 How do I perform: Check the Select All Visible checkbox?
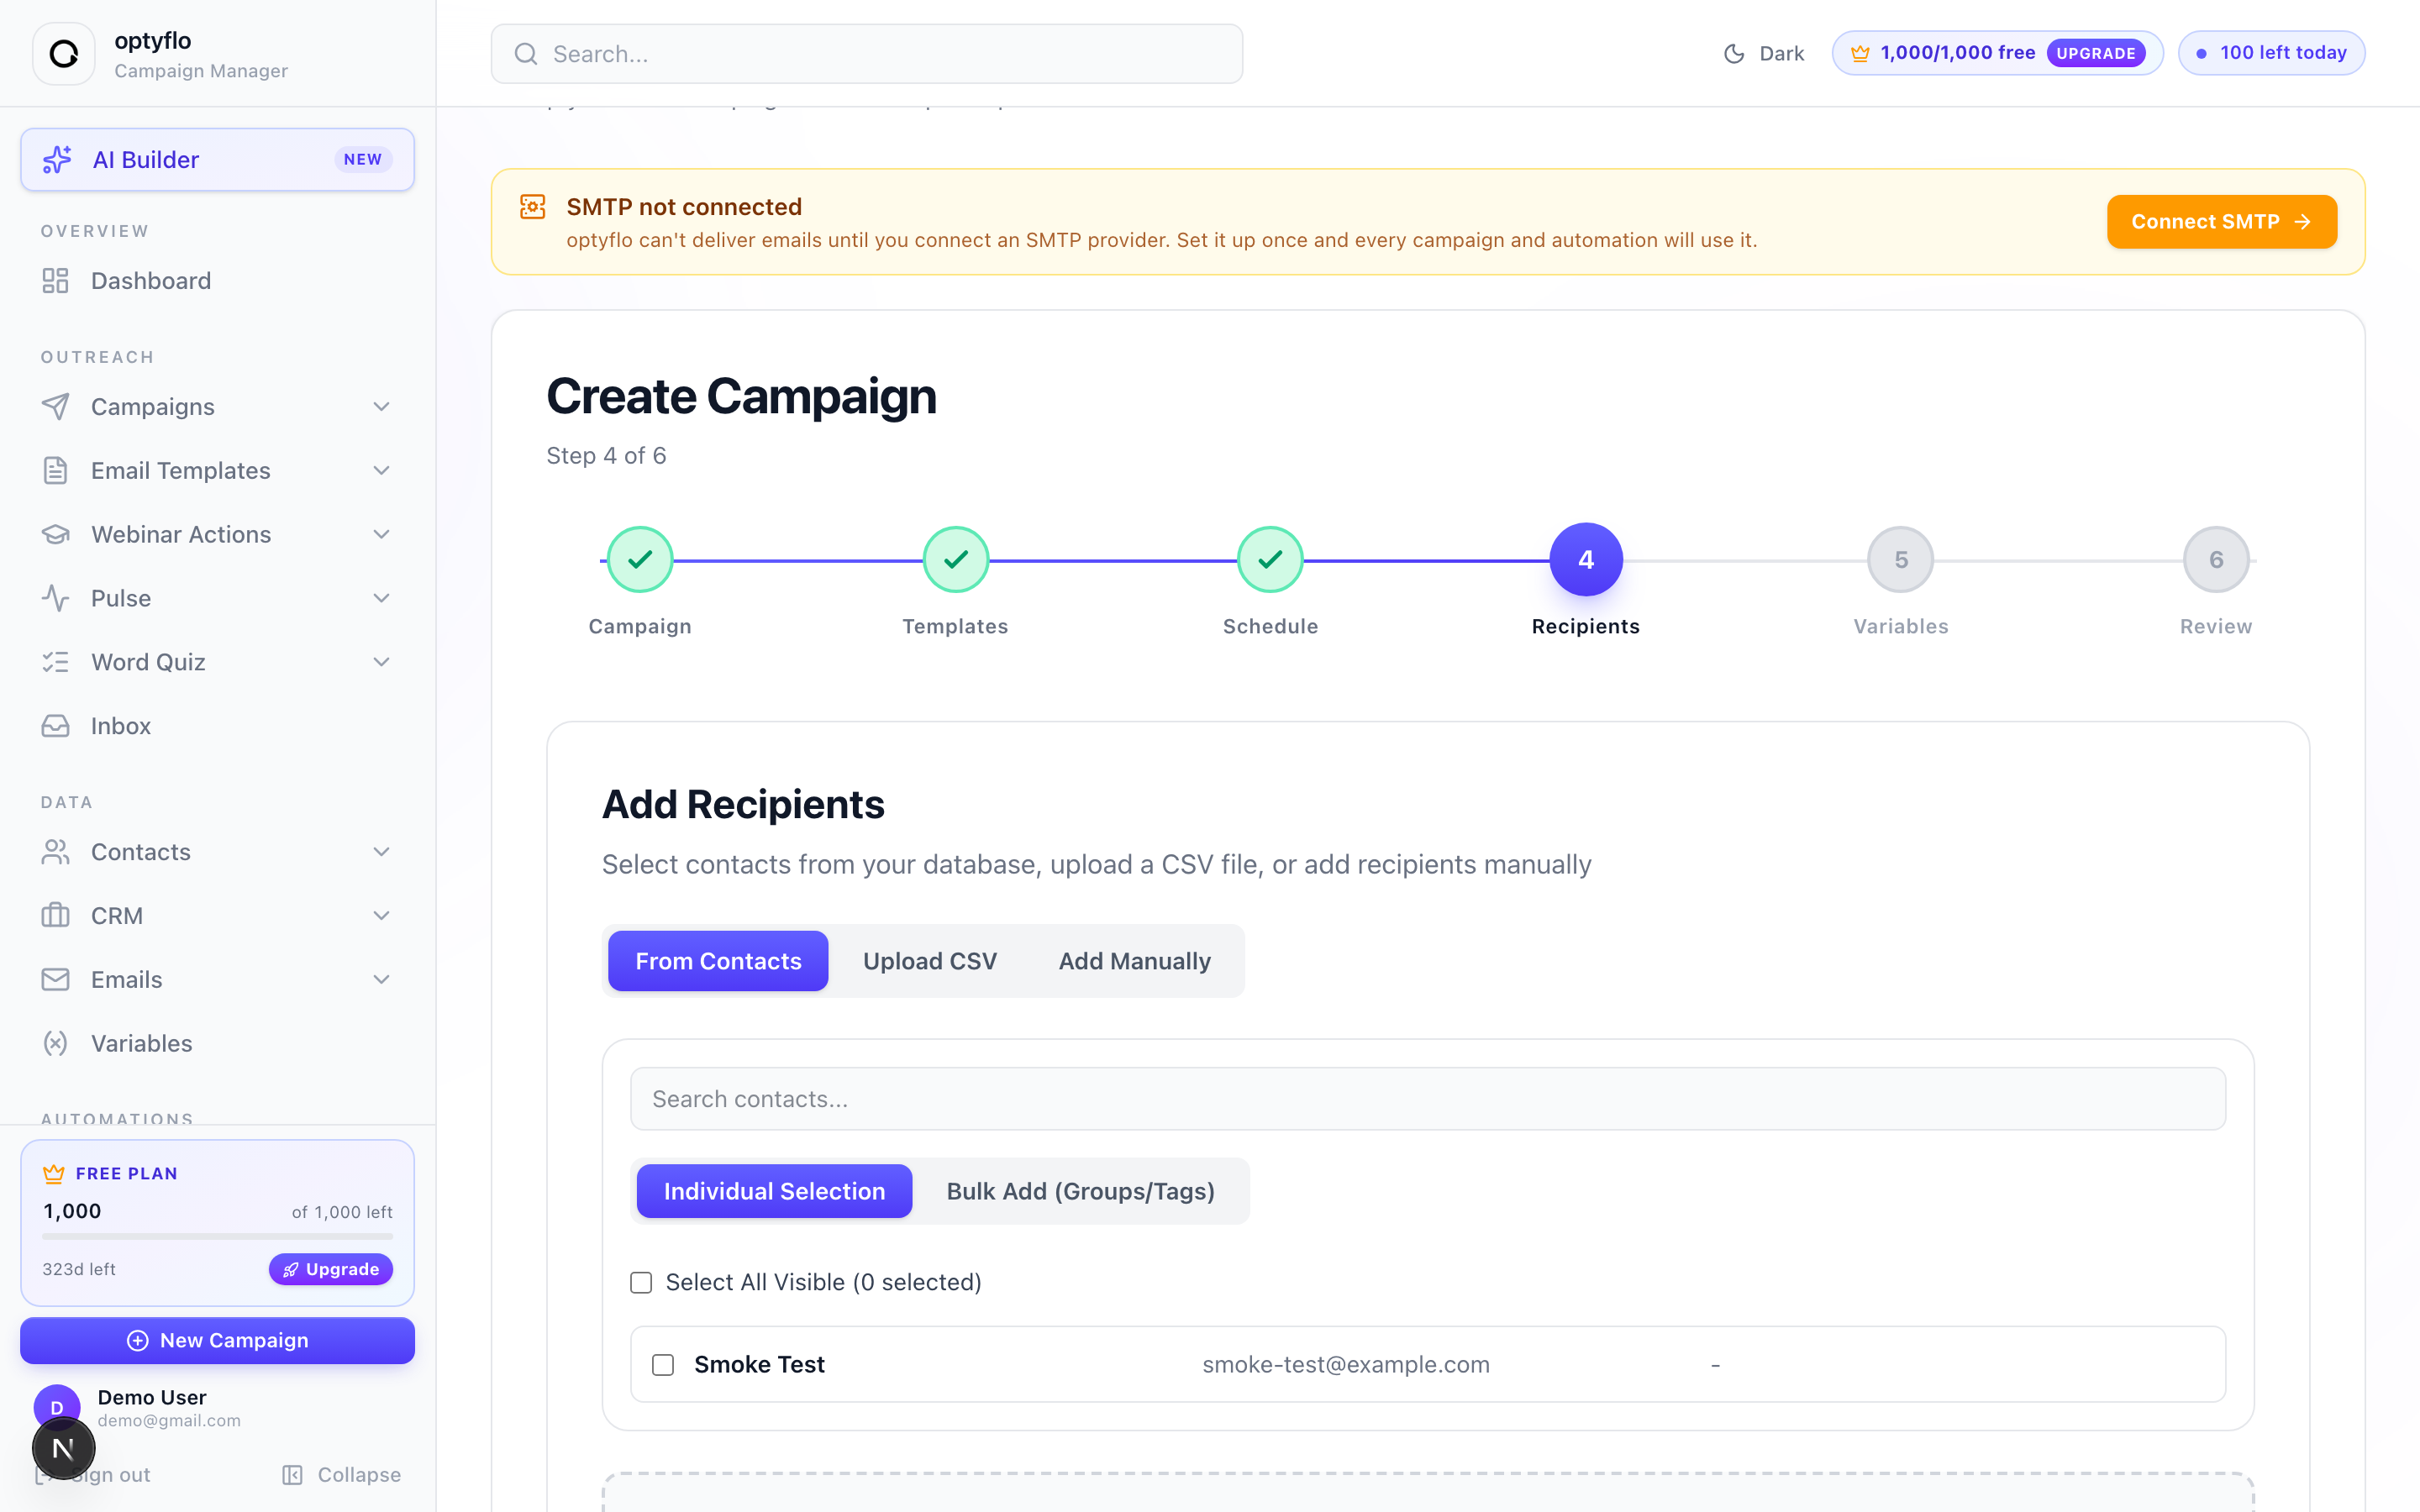click(x=641, y=1283)
